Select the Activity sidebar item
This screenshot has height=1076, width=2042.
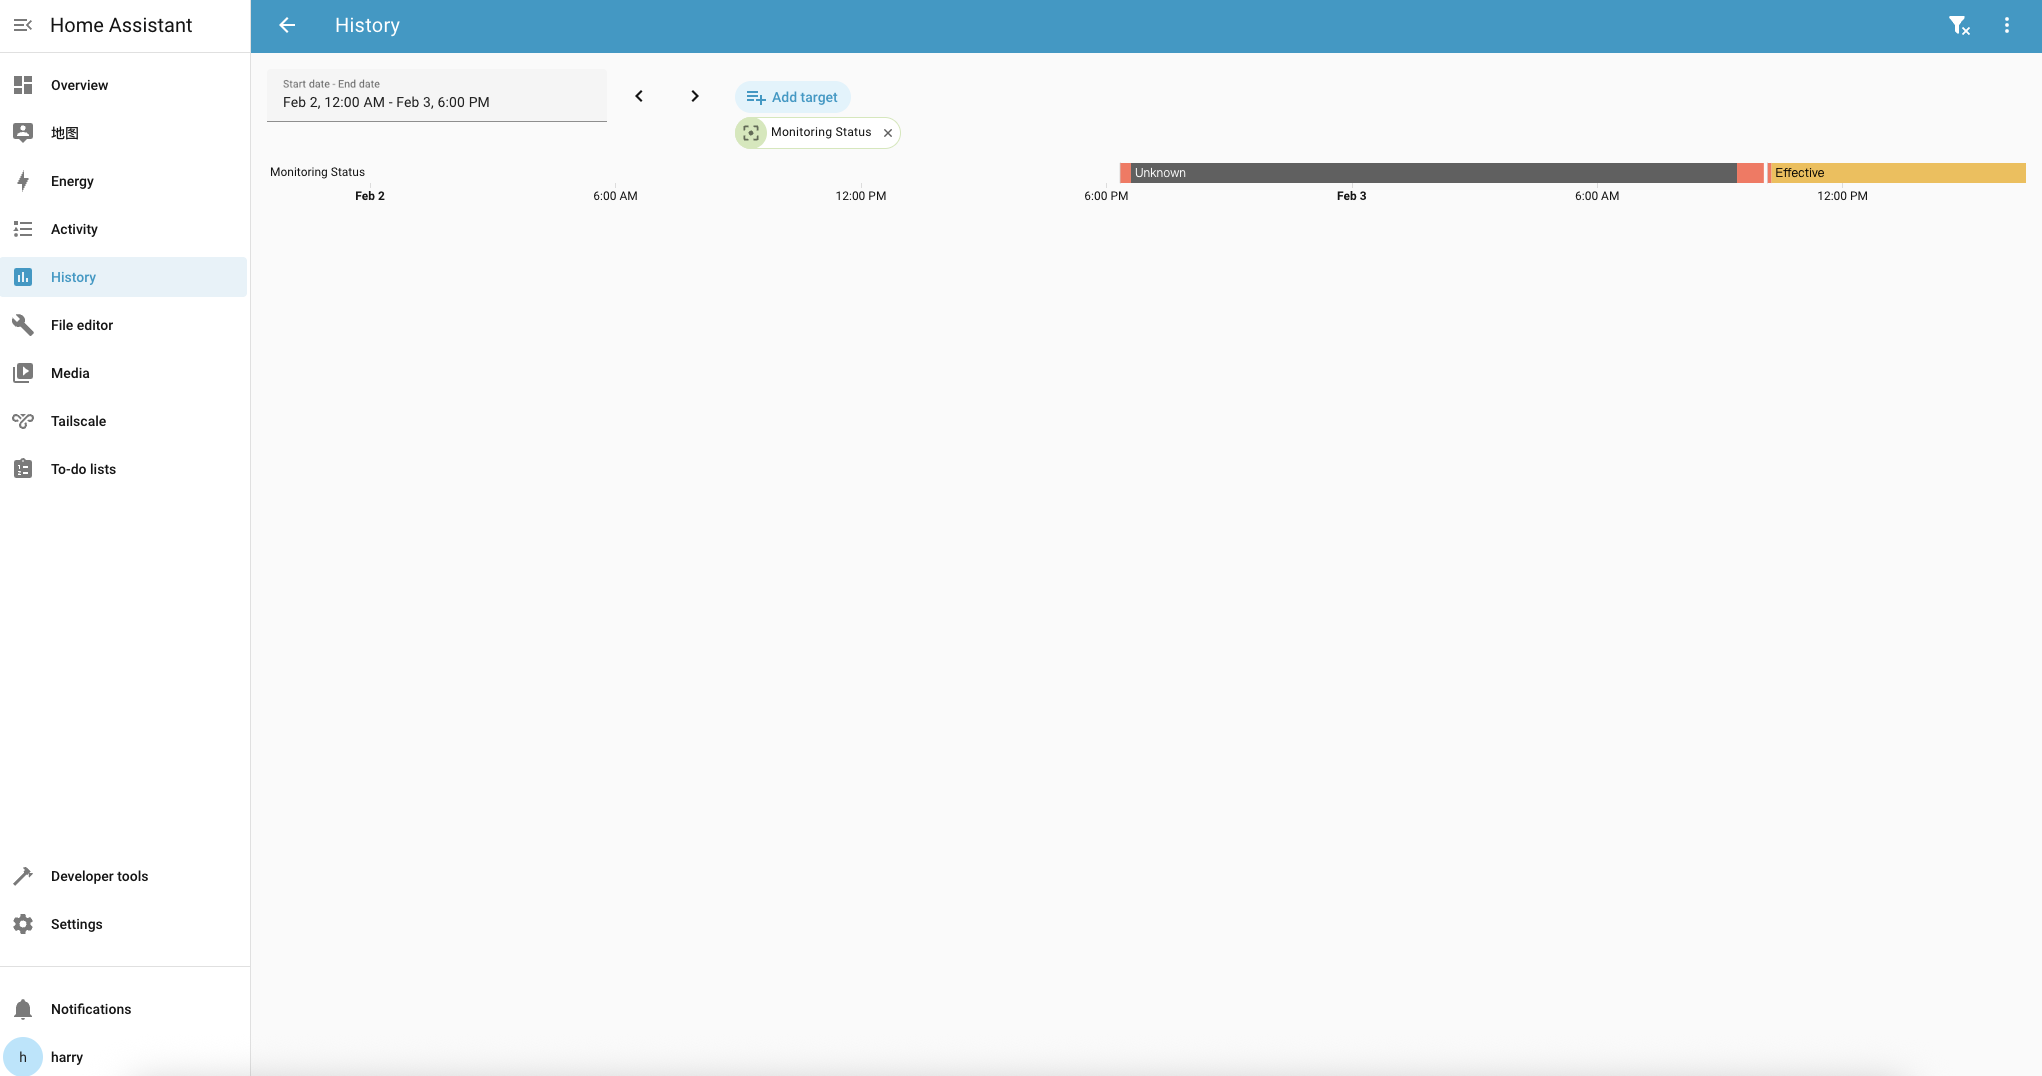[x=74, y=229]
